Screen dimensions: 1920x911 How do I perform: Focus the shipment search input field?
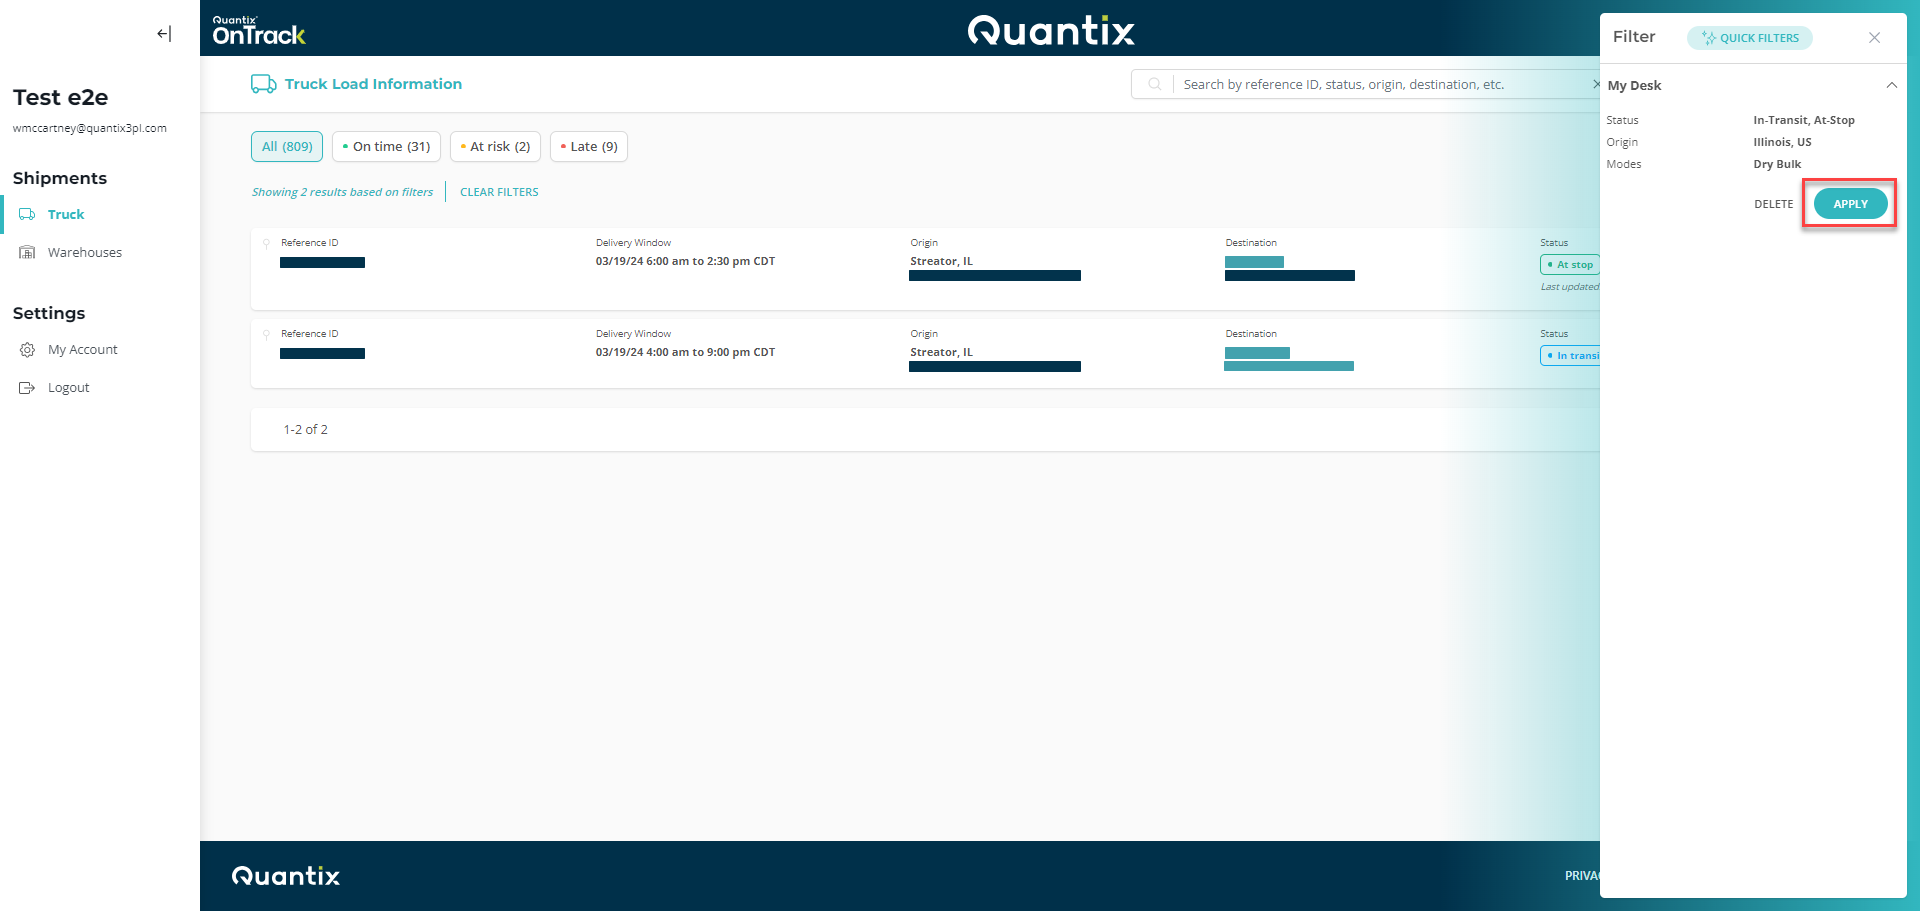[x=1380, y=85]
